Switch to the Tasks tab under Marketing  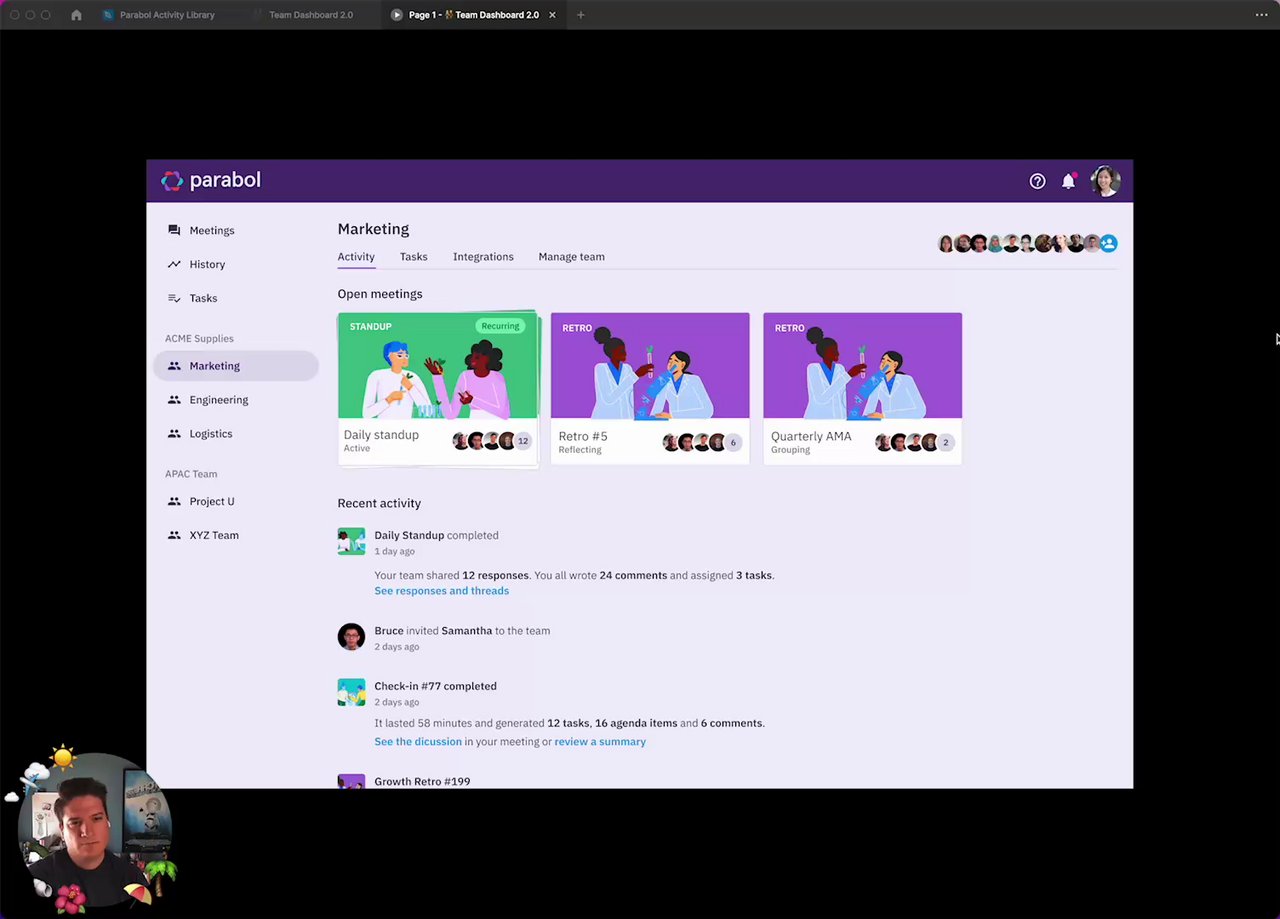click(x=414, y=257)
